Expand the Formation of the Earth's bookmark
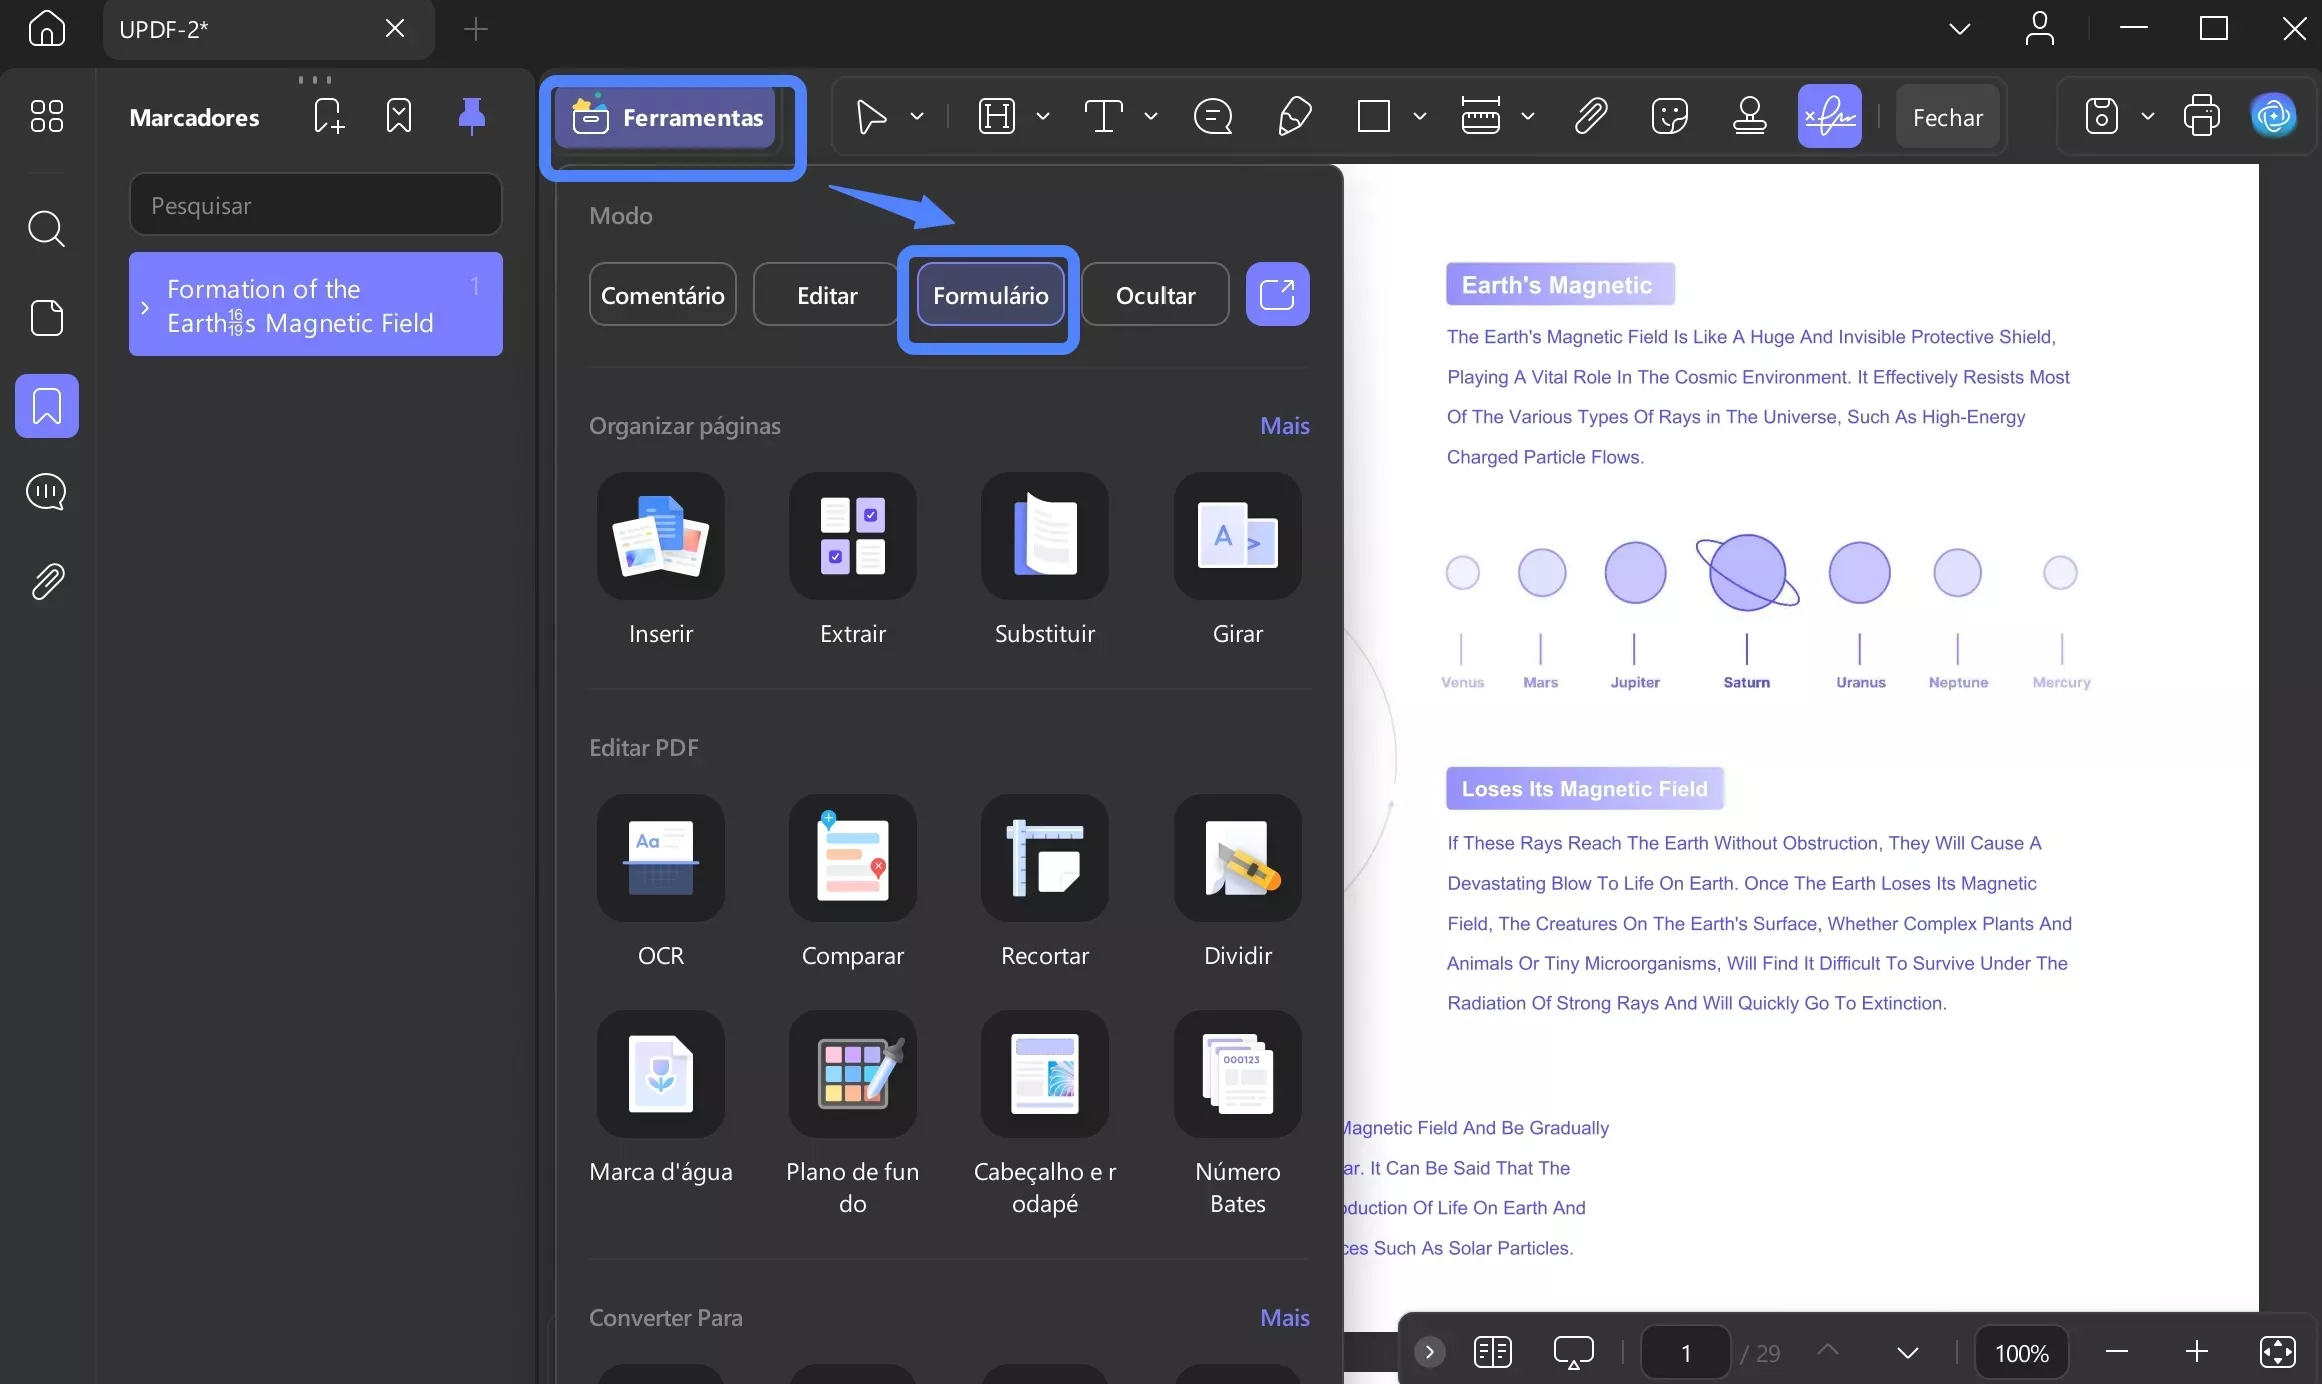Image resolution: width=2322 pixels, height=1384 pixels. (x=145, y=307)
